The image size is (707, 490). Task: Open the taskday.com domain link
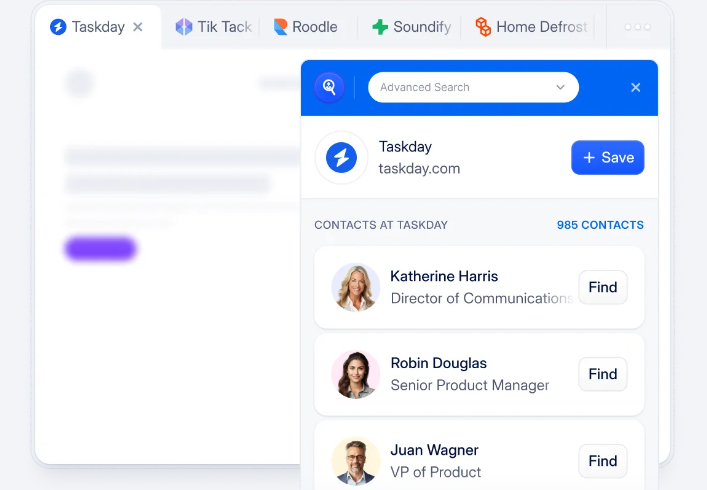tap(419, 169)
